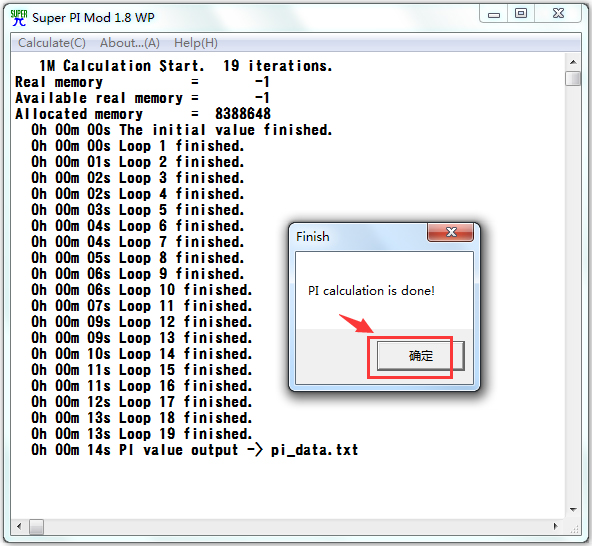Image resolution: width=592 pixels, height=546 pixels.
Task: Close the Finish dialog with red X
Action: [x=450, y=232]
